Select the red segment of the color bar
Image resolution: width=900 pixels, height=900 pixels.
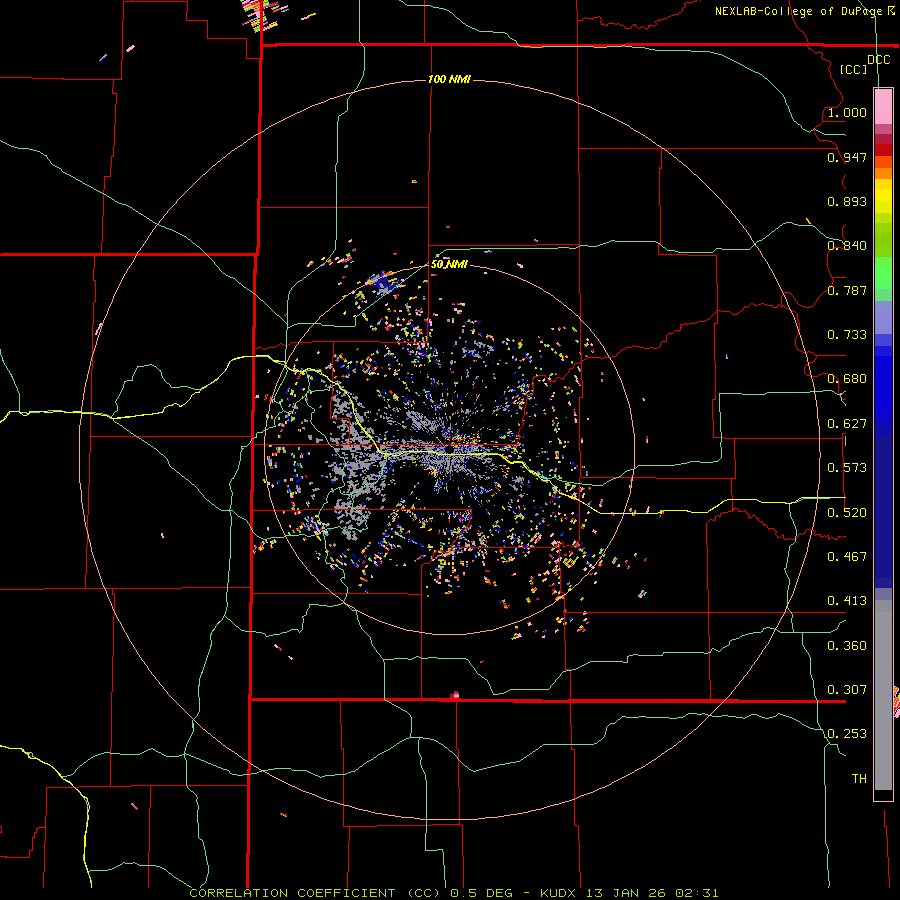pos(883,149)
